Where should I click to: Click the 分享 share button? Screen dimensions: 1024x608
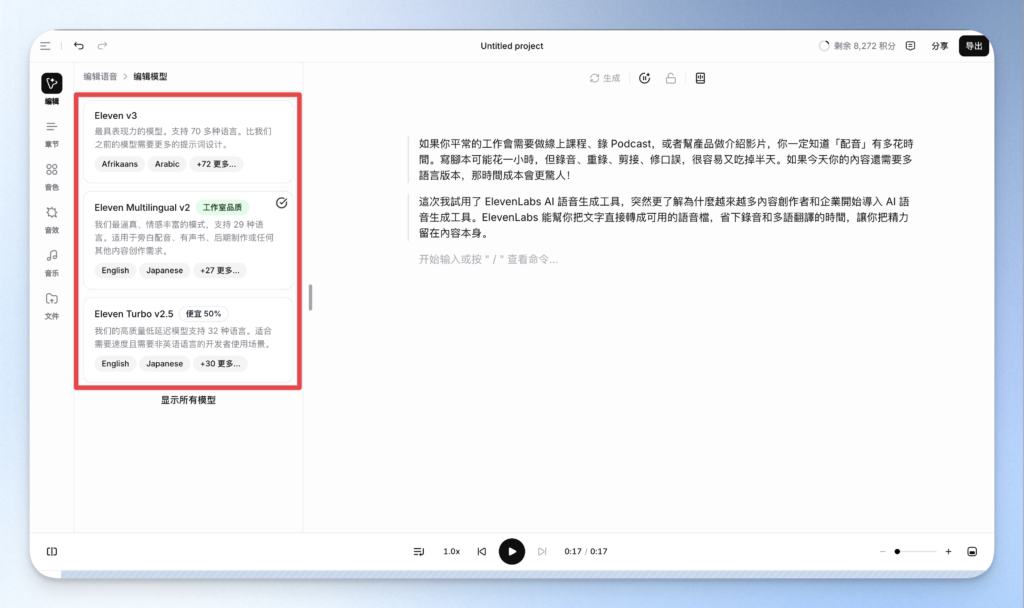[940, 46]
